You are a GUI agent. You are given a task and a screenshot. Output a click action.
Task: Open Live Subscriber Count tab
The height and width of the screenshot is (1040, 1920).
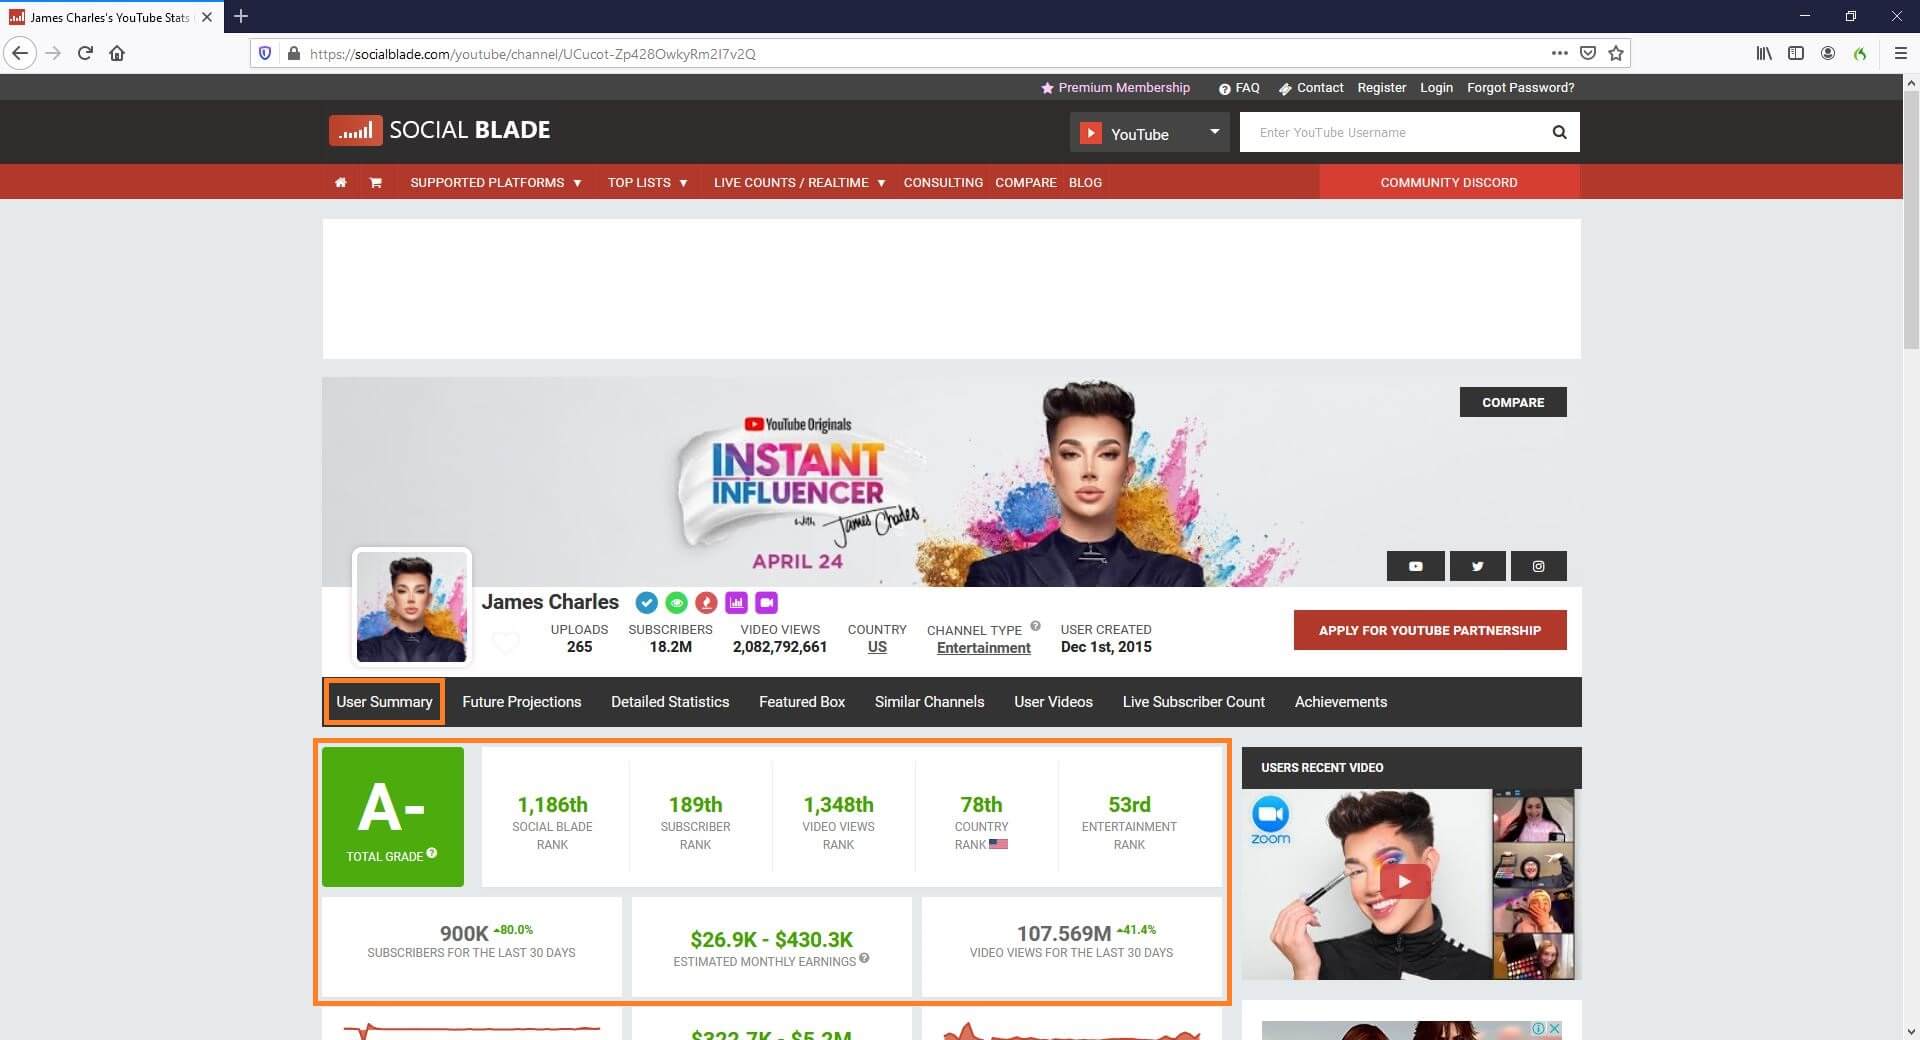coord(1194,702)
